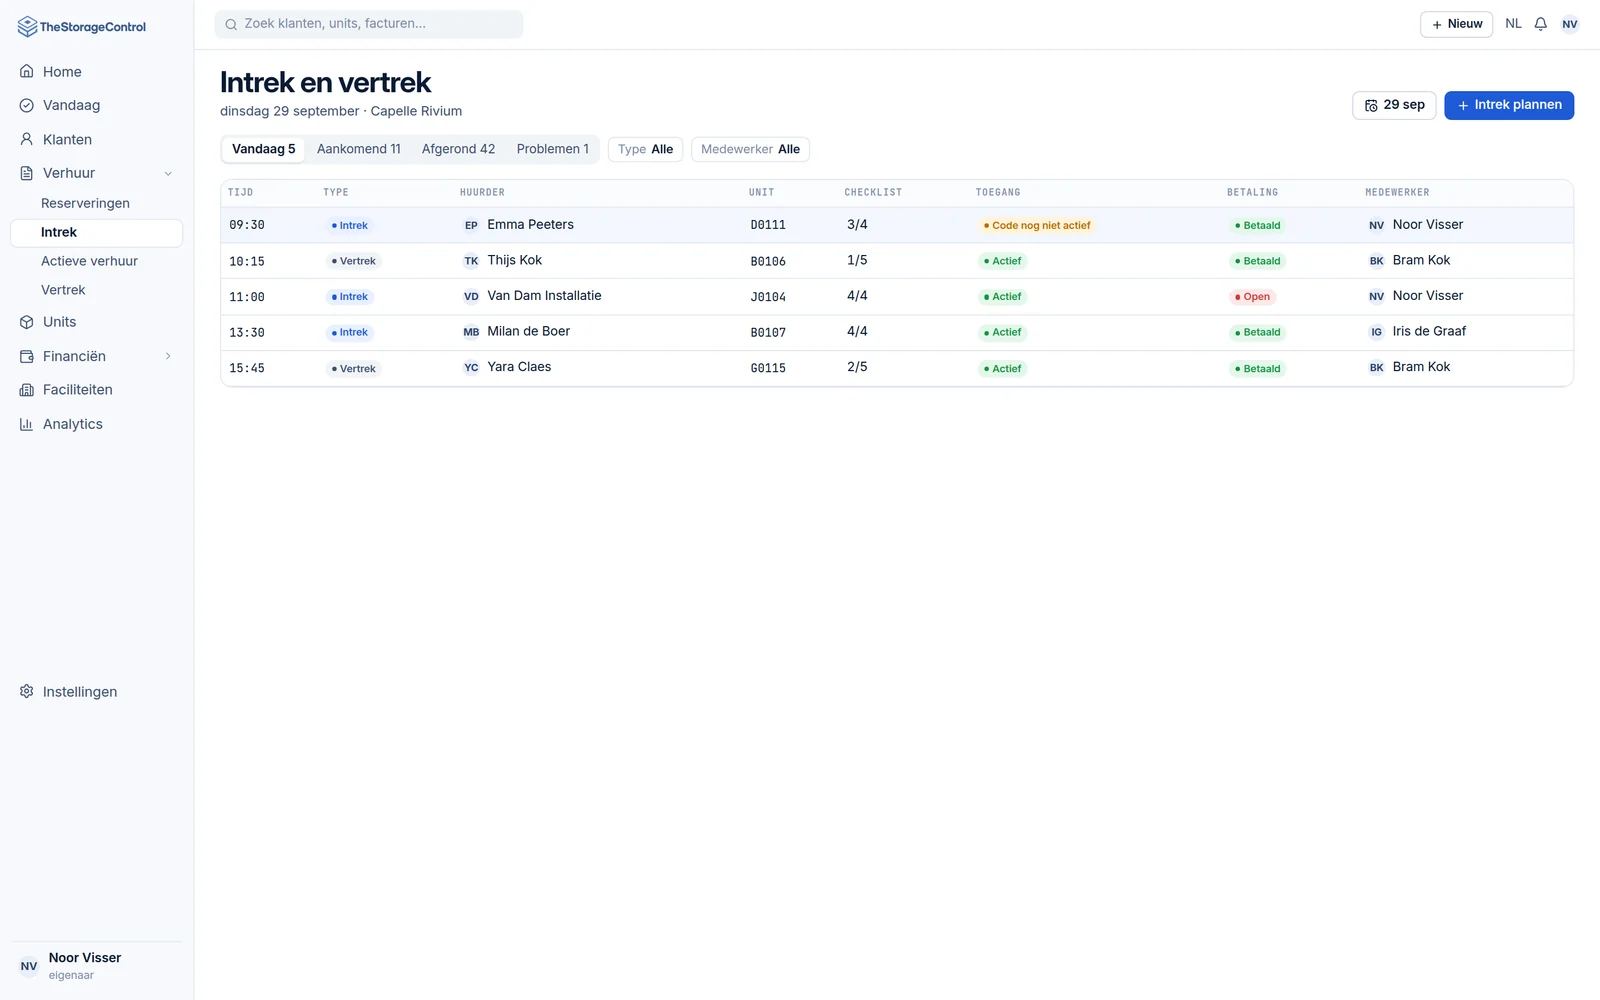Click the YC avatar of Yara Claes

(x=471, y=367)
